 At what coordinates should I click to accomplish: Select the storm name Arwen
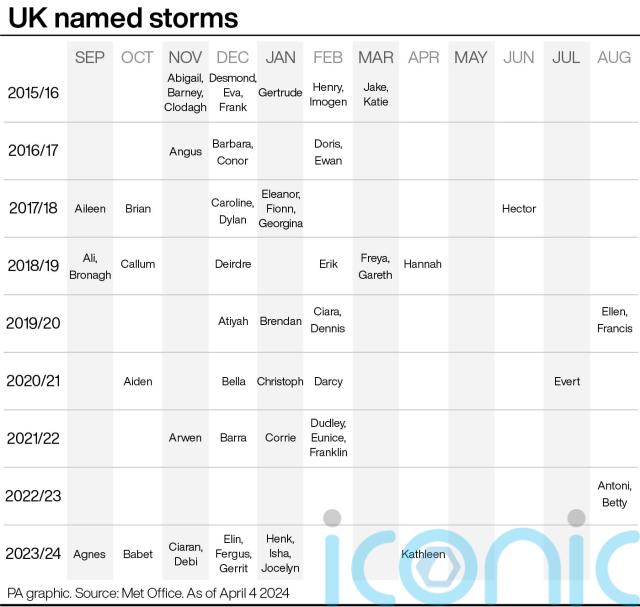(185, 438)
